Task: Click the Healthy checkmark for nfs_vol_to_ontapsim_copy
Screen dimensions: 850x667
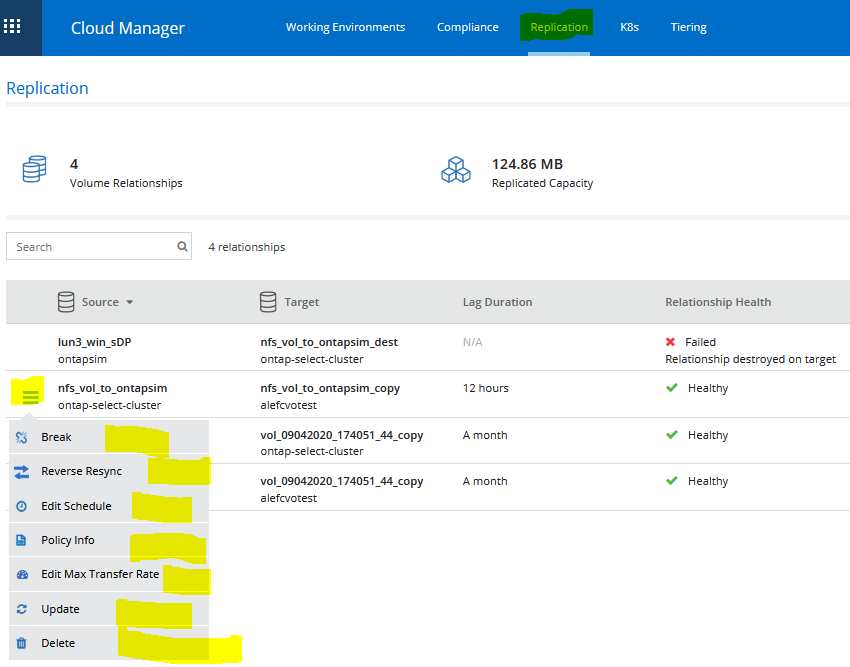Action: point(672,388)
